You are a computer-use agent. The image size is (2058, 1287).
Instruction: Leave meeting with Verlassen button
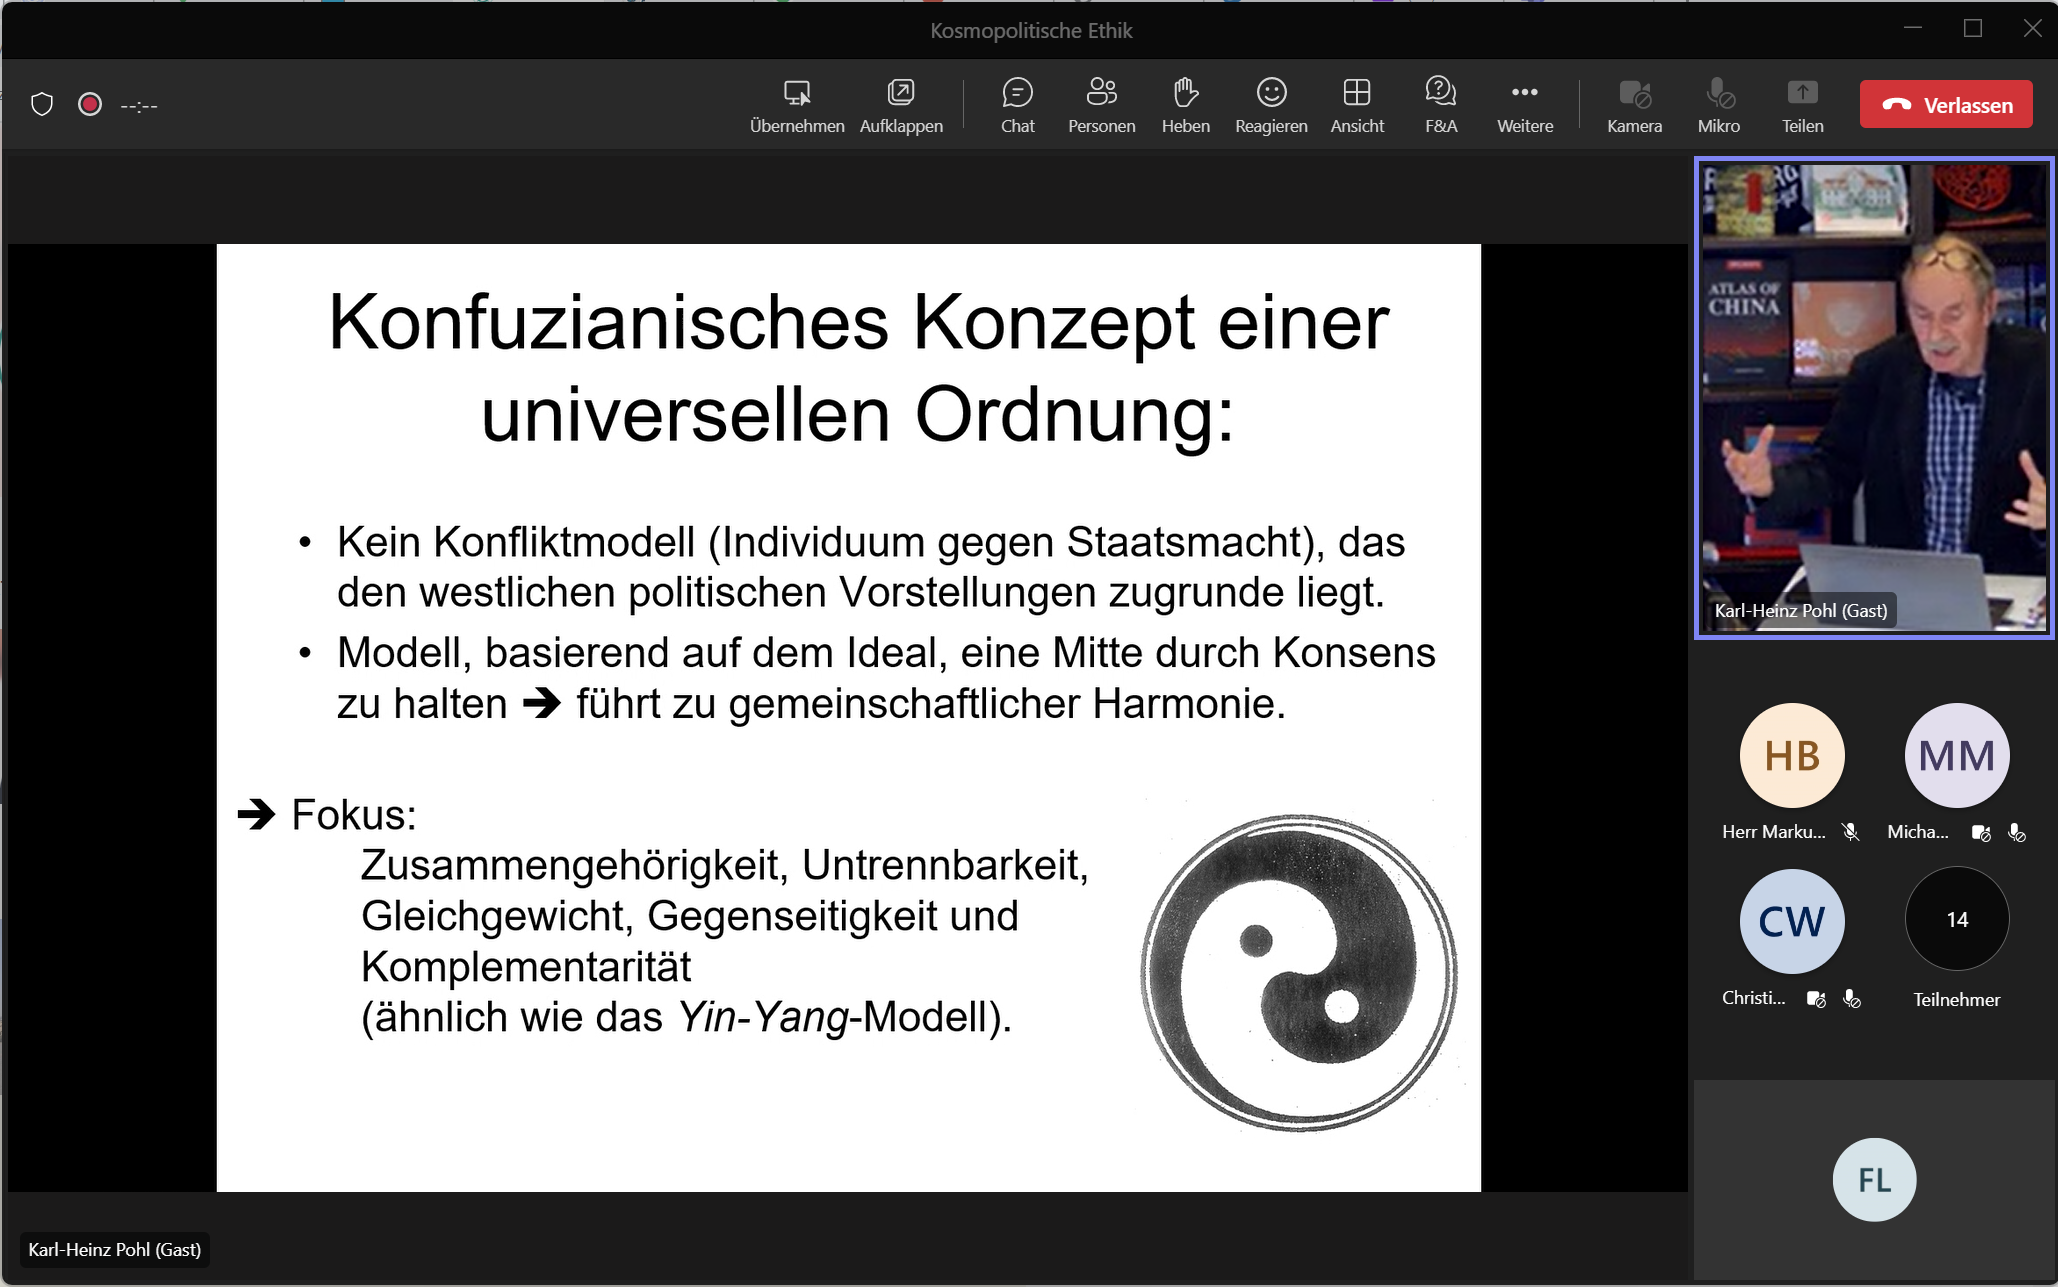point(1945,104)
